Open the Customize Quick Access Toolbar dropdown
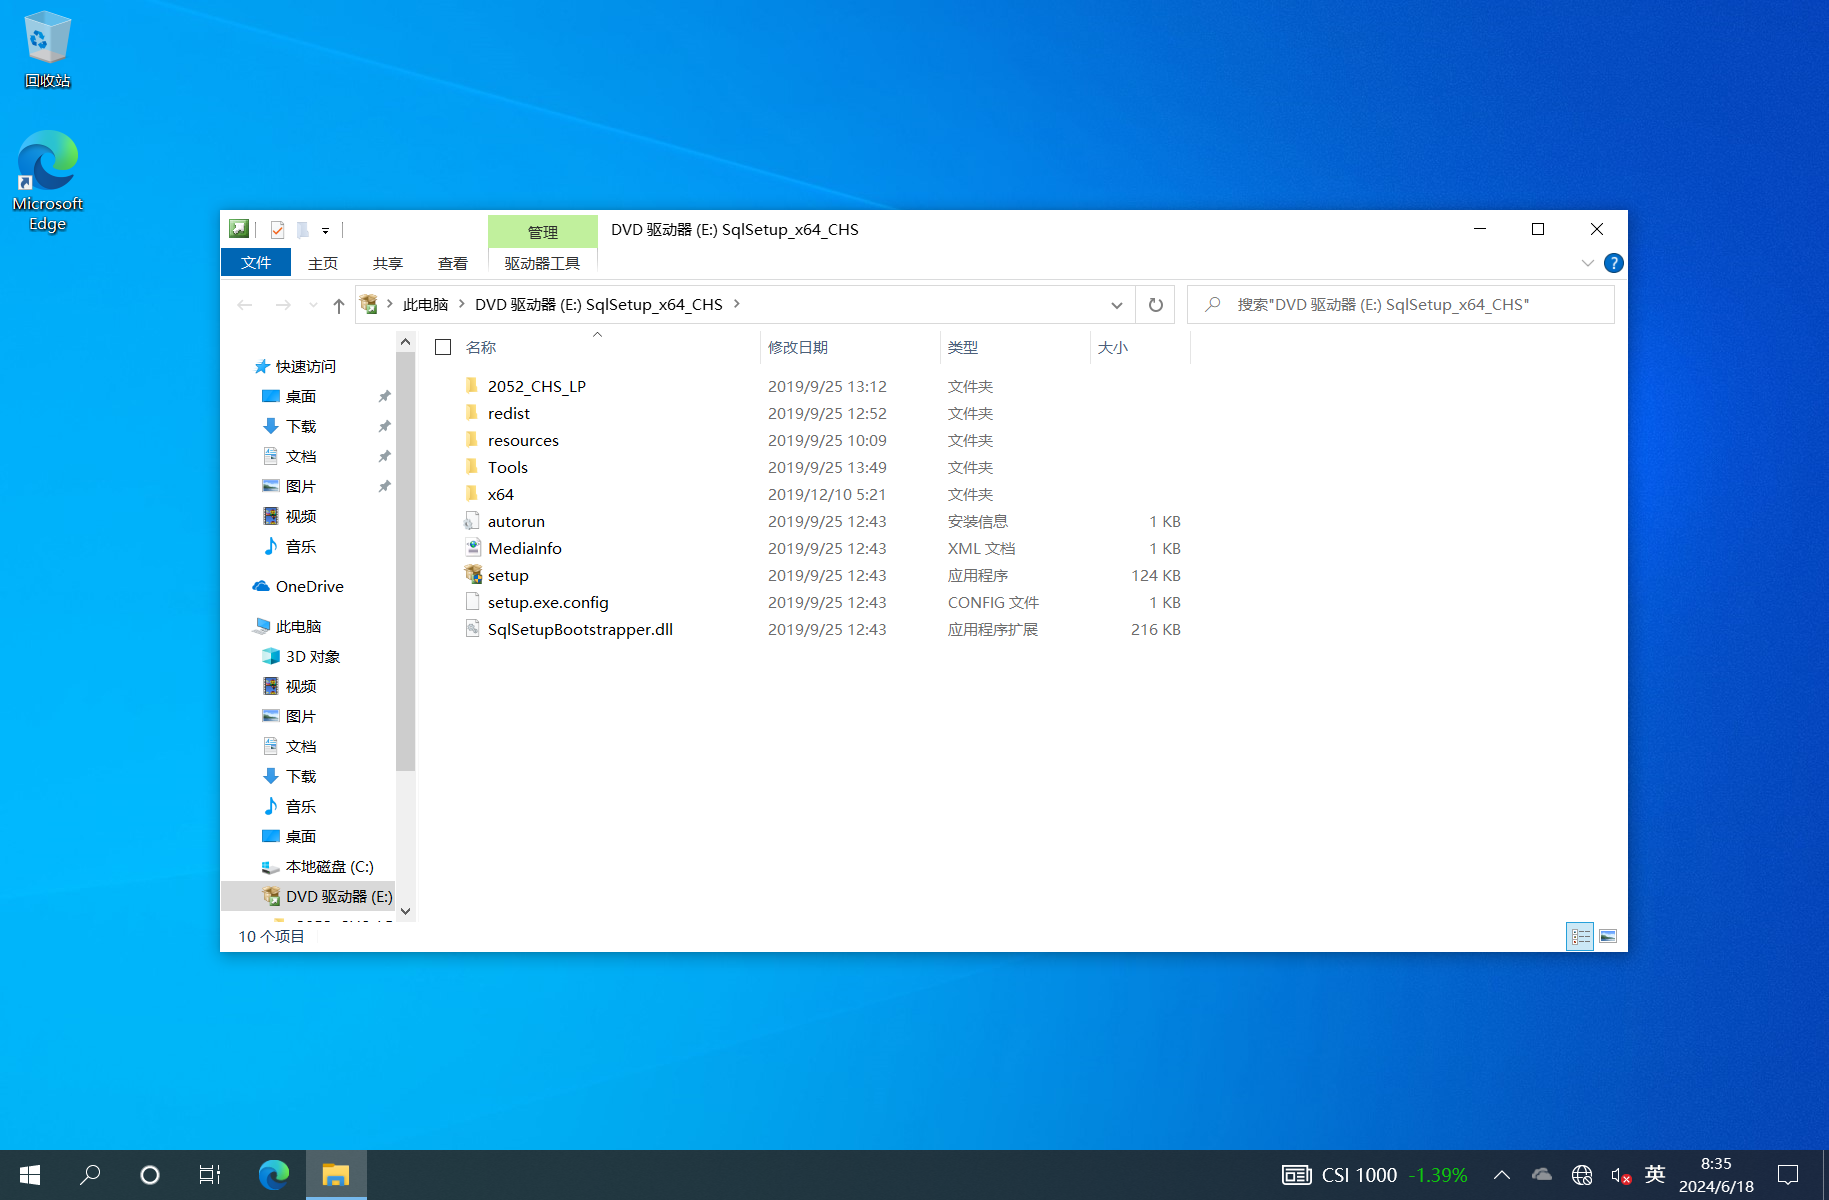This screenshot has height=1200, width=1829. click(x=326, y=231)
